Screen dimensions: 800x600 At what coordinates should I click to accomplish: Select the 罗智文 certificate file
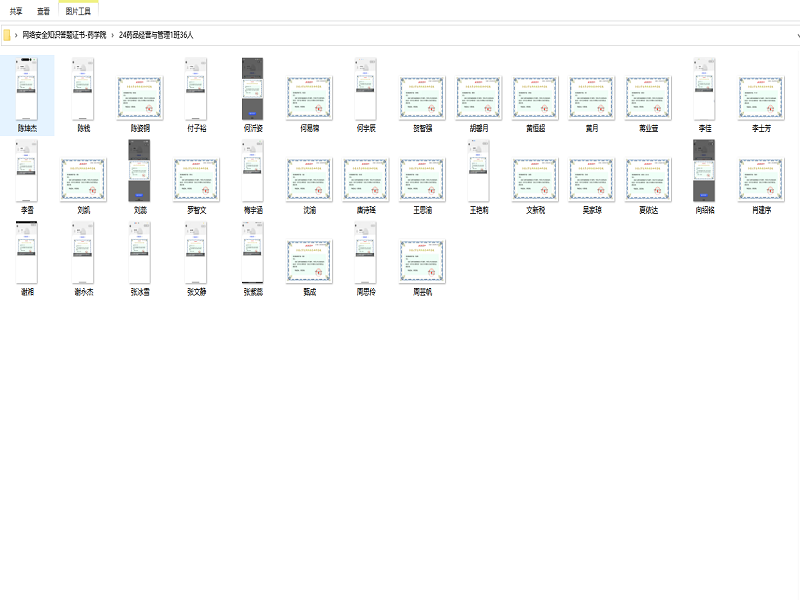tap(197, 179)
